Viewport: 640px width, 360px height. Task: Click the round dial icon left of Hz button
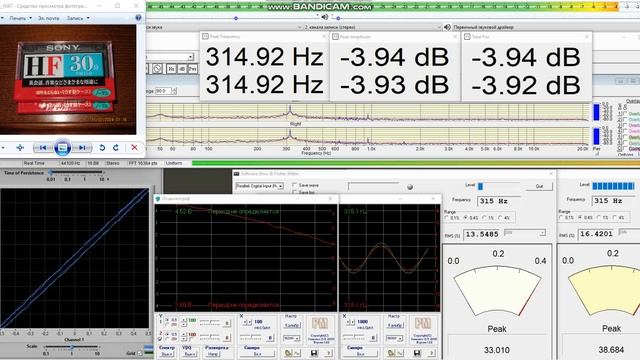tap(157, 69)
